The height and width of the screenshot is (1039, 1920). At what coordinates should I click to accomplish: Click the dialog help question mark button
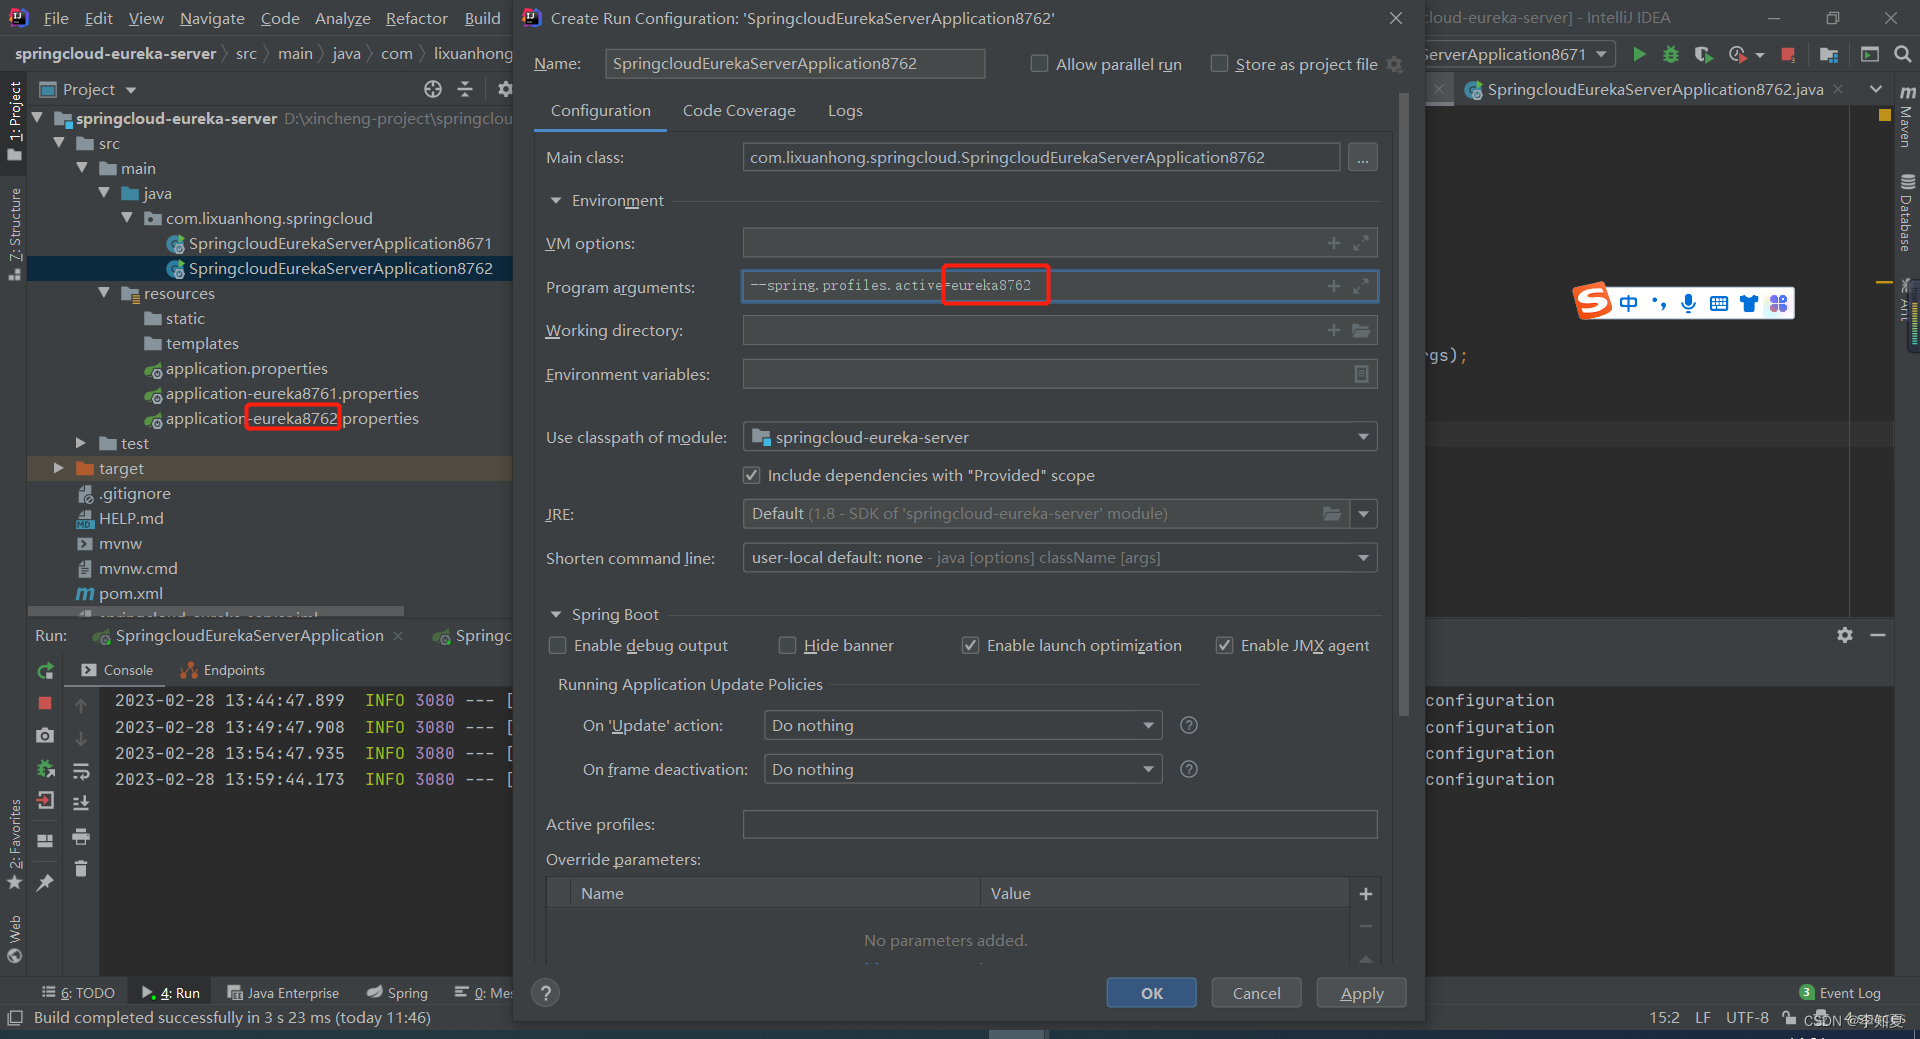click(545, 993)
